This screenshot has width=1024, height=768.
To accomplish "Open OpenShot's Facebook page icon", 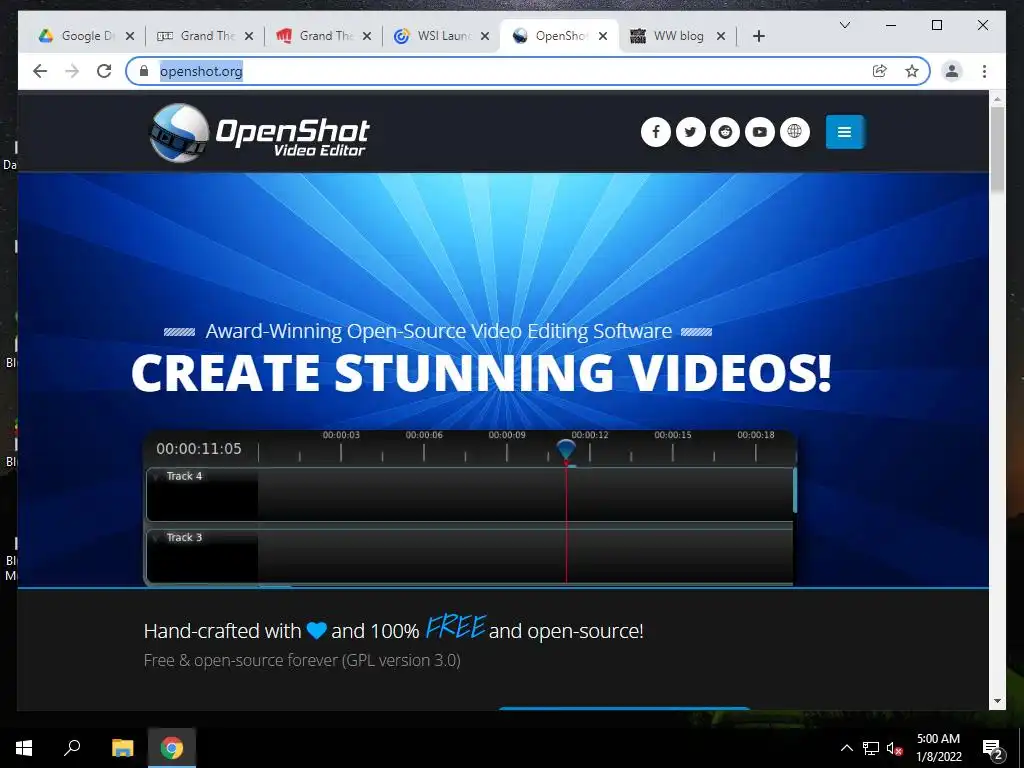I will click(656, 132).
